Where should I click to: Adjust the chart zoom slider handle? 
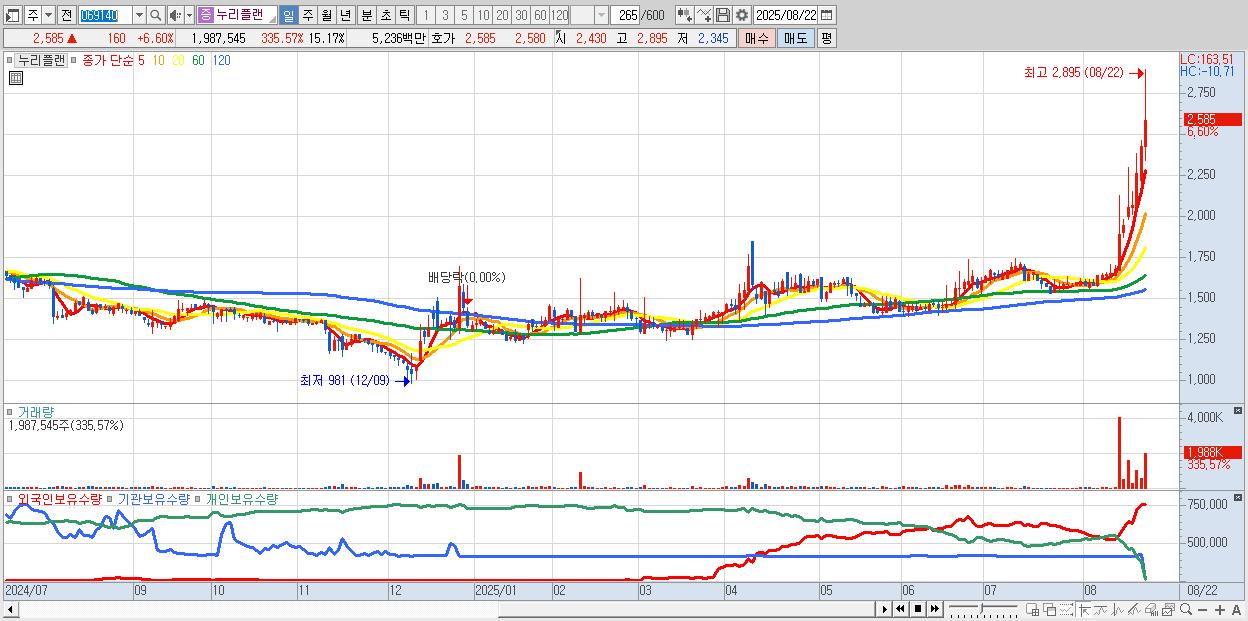(982, 609)
